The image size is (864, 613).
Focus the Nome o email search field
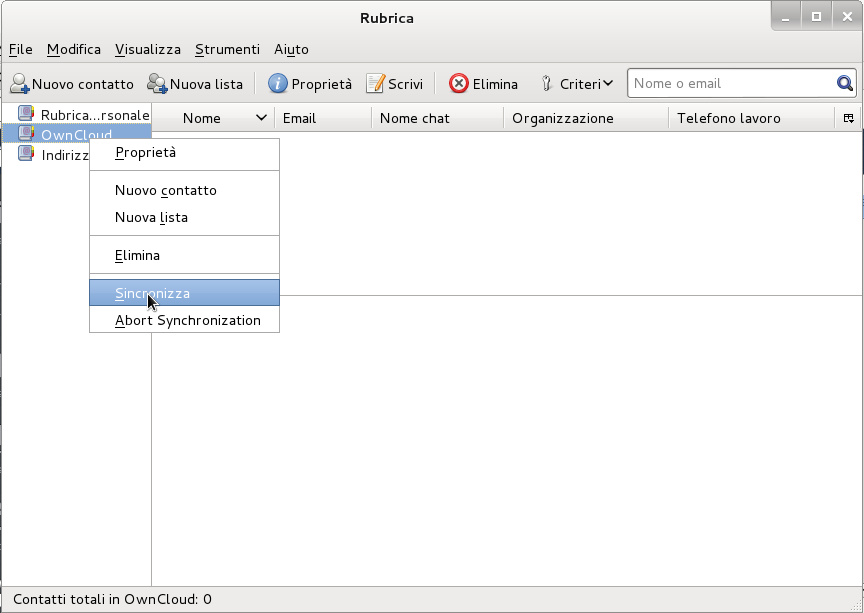click(x=730, y=84)
